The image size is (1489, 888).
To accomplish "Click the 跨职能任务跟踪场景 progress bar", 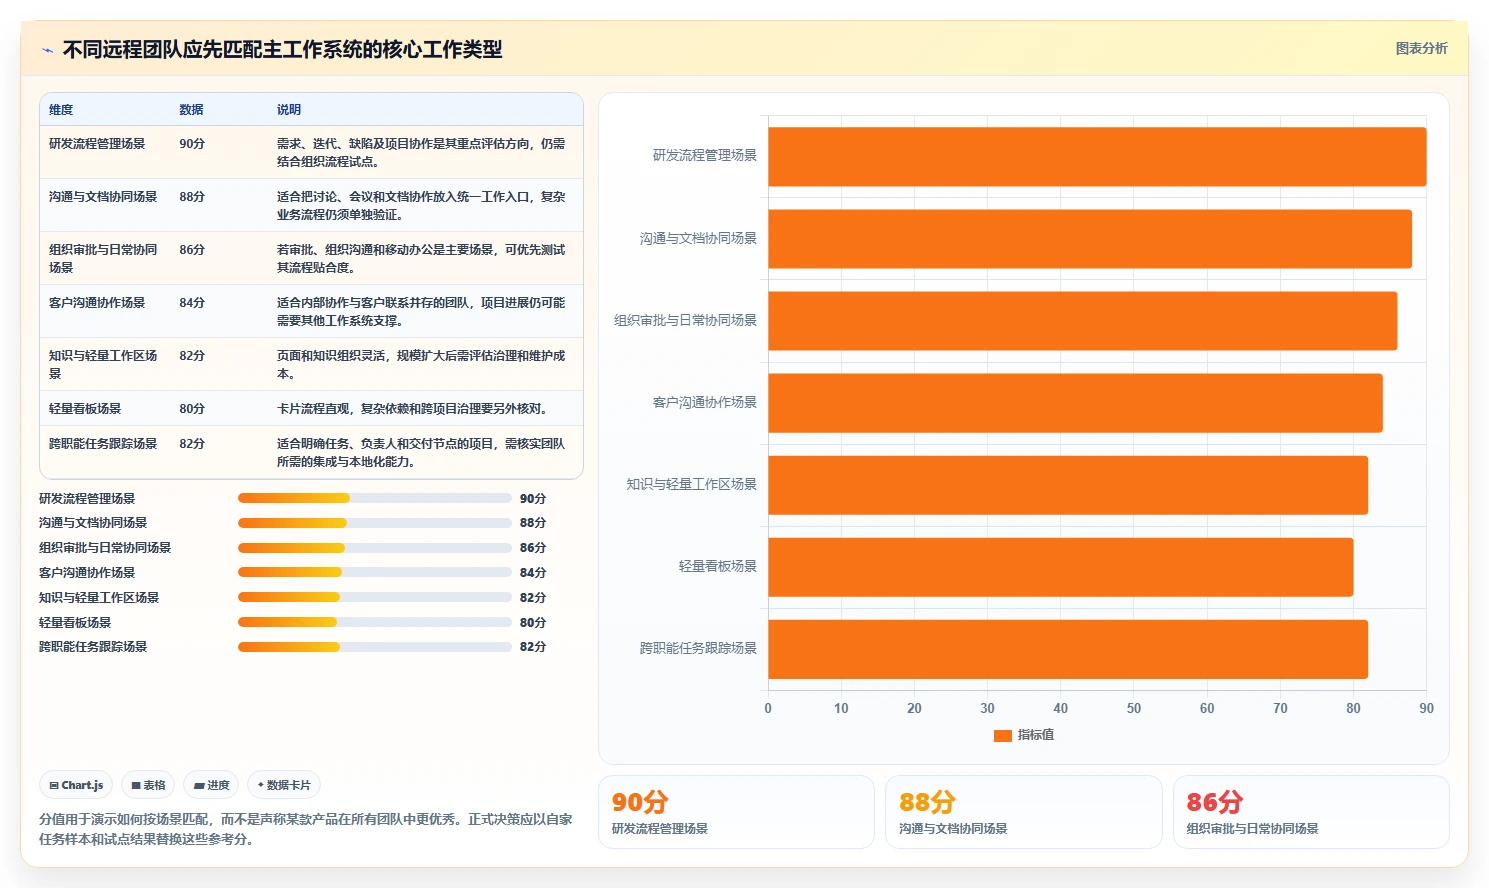I will coord(375,647).
